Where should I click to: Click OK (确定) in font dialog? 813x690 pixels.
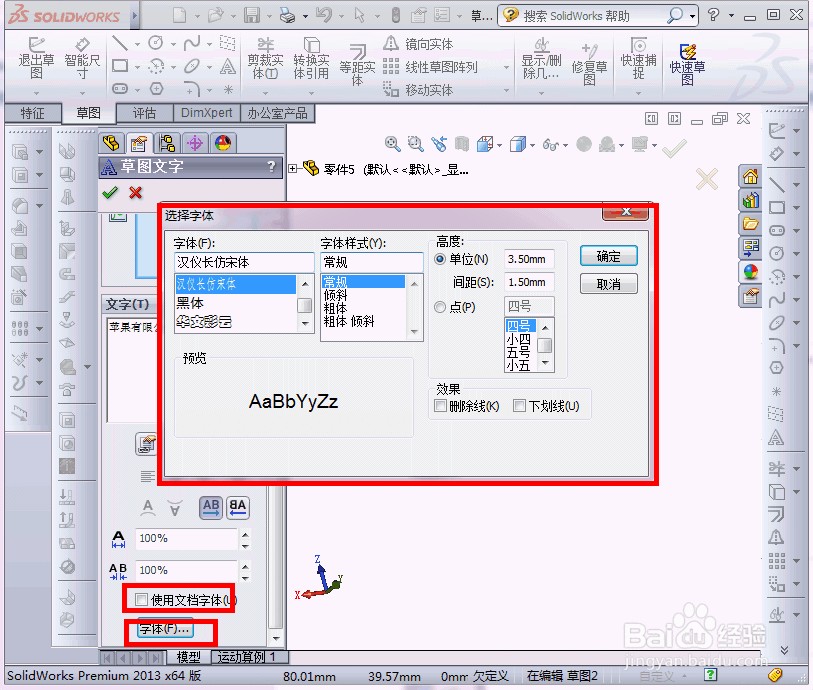click(x=608, y=256)
